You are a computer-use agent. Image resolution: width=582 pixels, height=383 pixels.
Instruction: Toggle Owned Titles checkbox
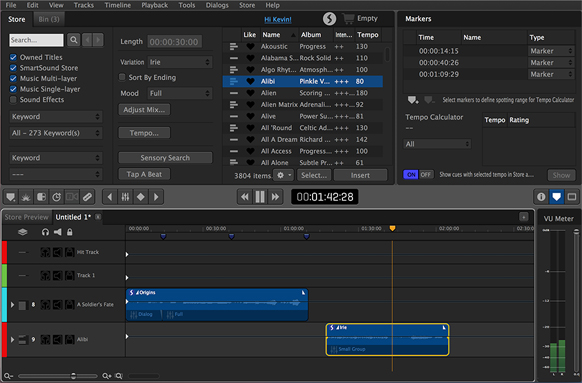(x=13, y=57)
